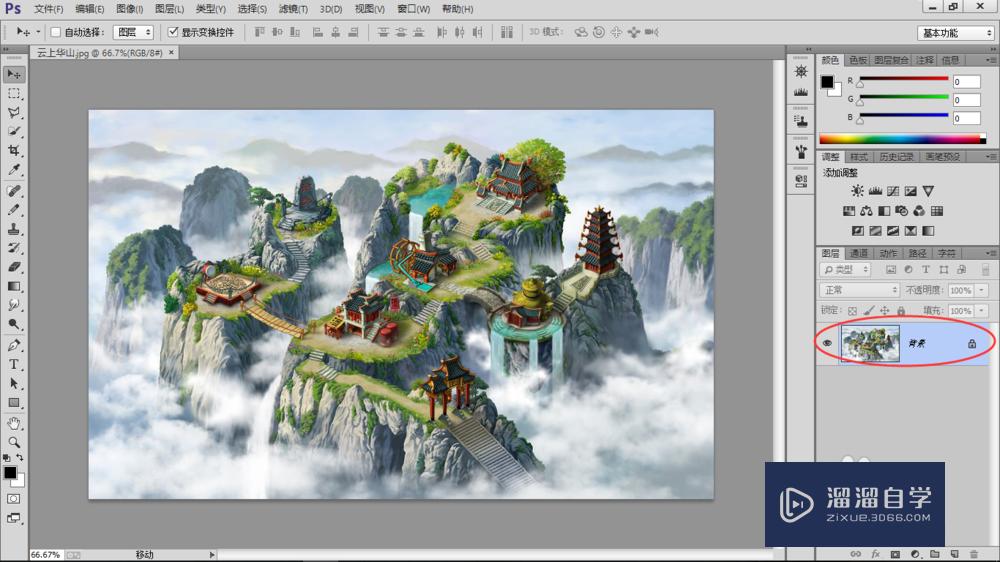The height and width of the screenshot is (562, 1000).
Task: Toggle the 自动选择 checkbox
Action: tap(55, 32)
